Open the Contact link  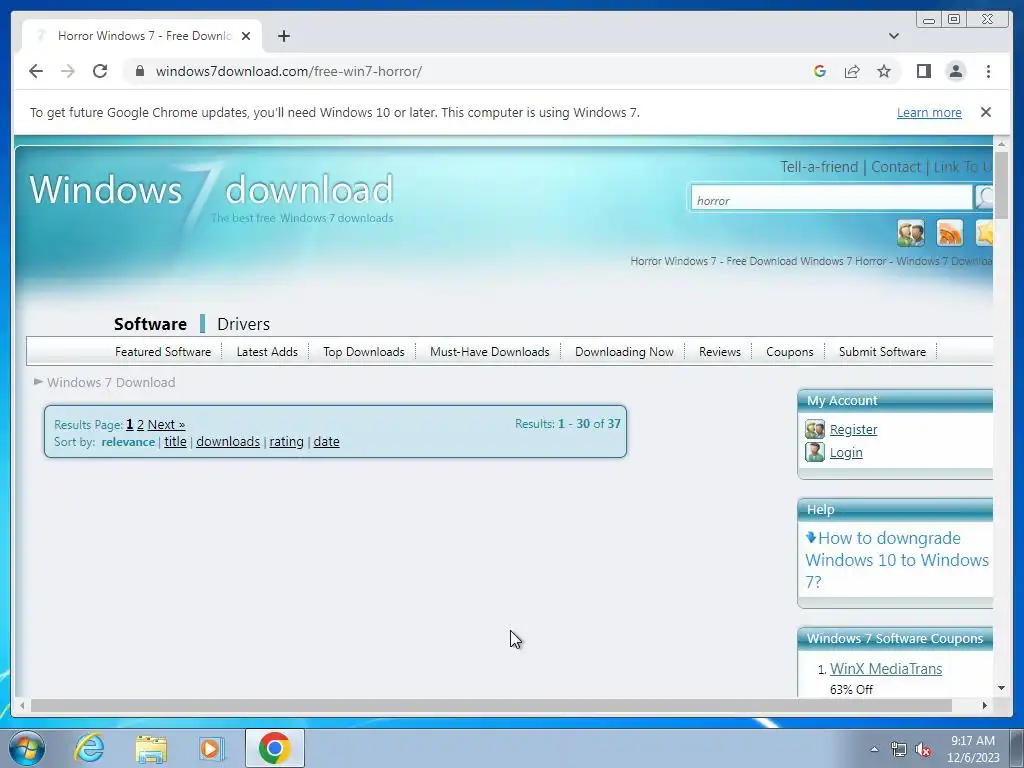(x=895, y=167)
